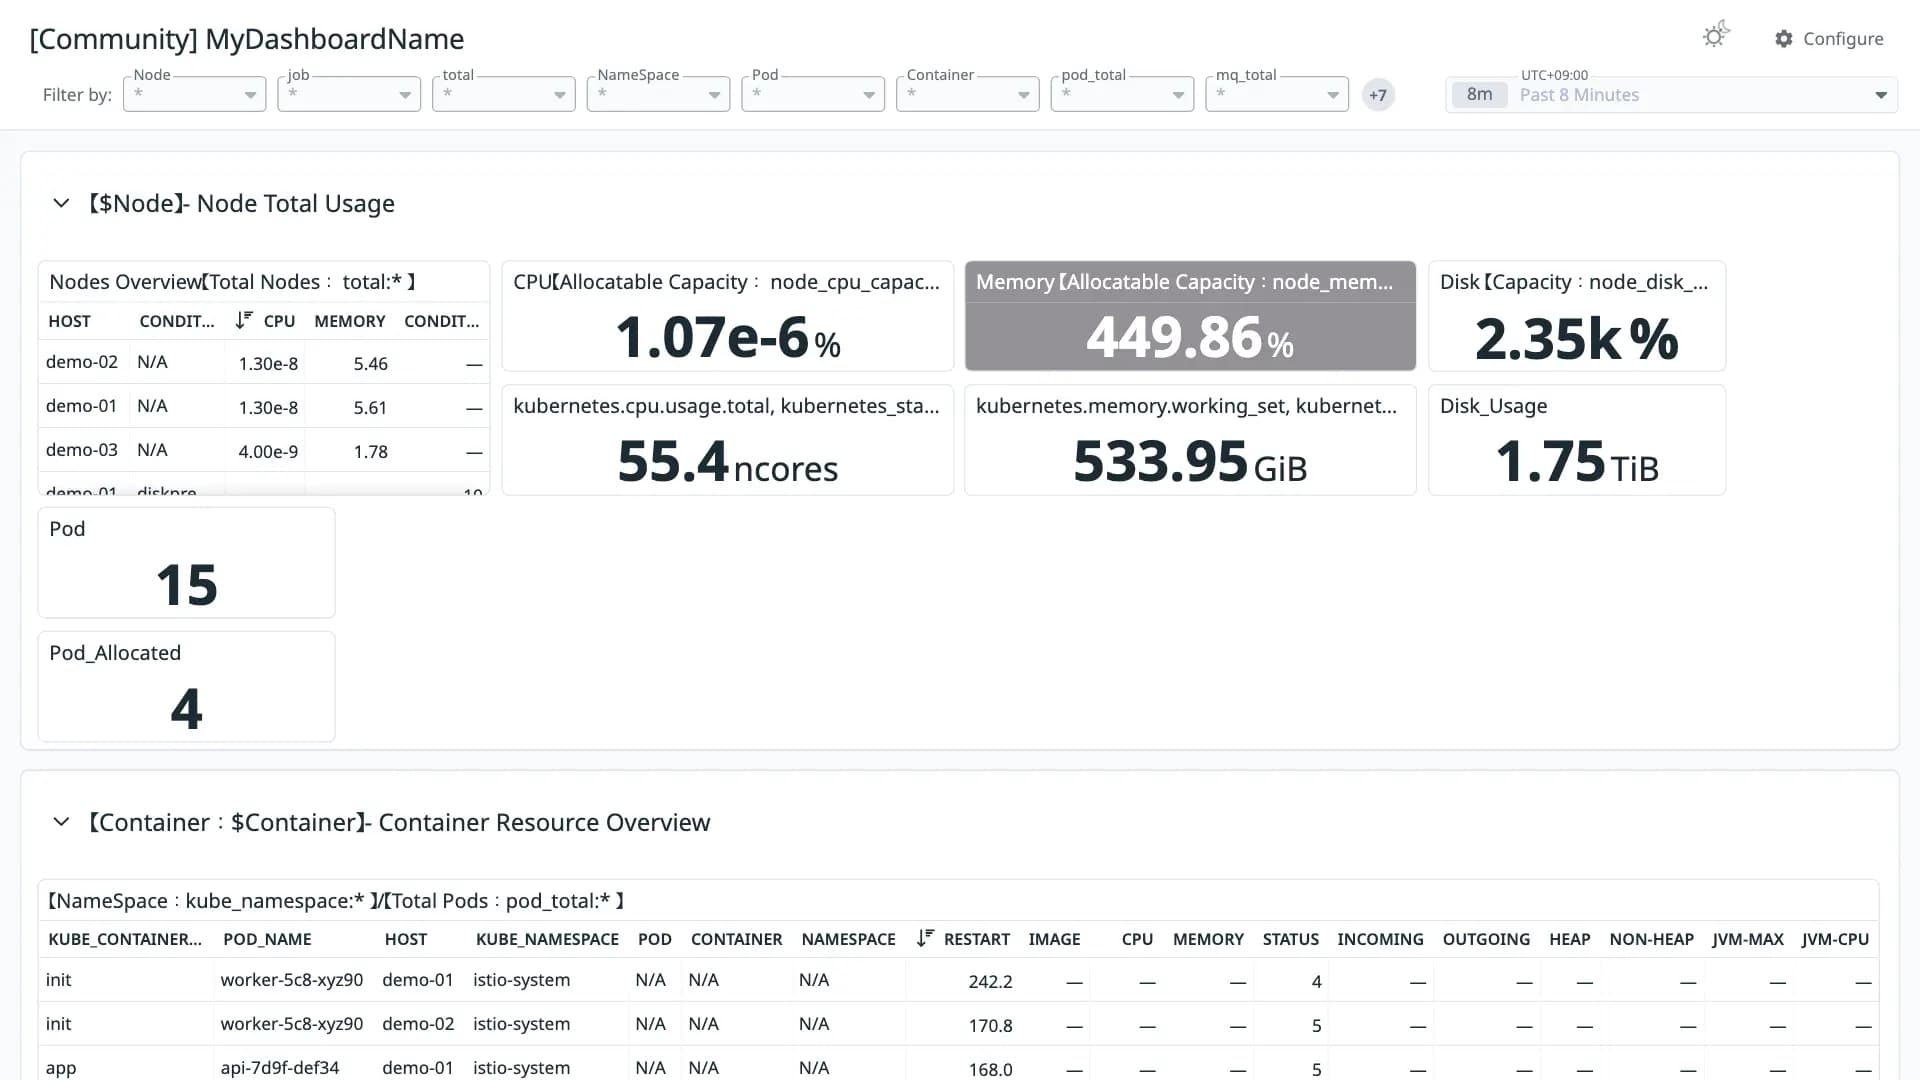Click the Configure button label

click(x=1843, y=39)
